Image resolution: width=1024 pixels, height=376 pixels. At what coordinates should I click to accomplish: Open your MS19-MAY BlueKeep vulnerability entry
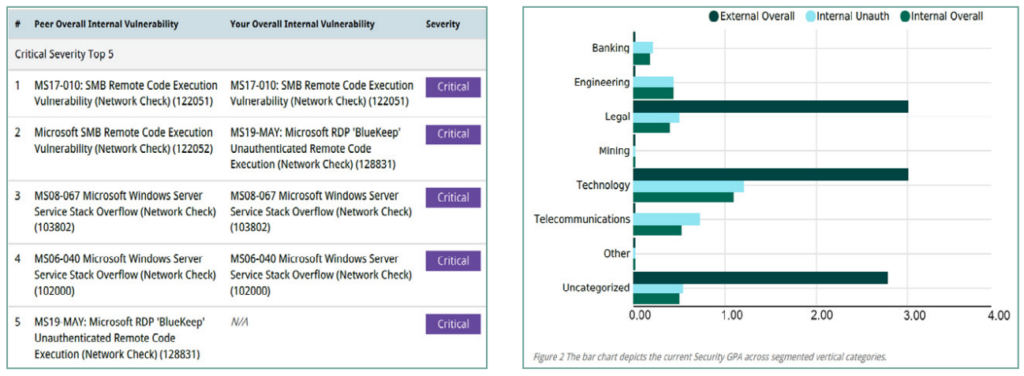click(316, 148)
